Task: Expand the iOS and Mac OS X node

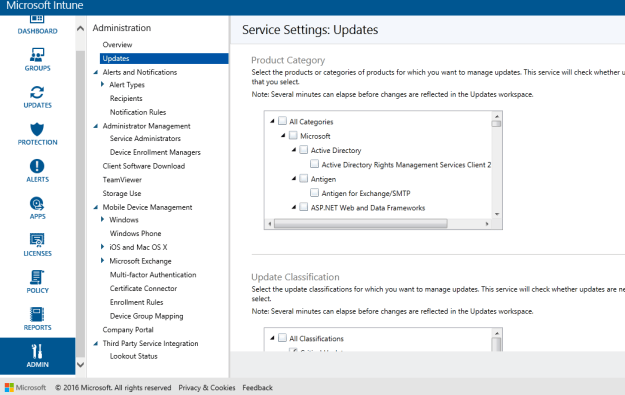Action: (102, 247)
